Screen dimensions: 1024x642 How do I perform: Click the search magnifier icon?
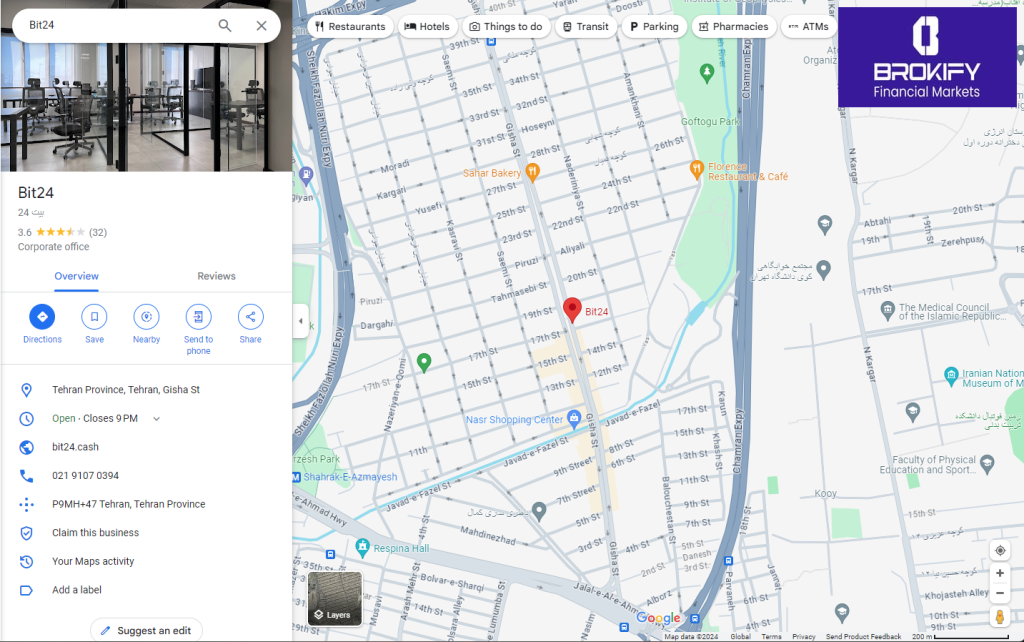pyautogui.click(x=225, y=26)
